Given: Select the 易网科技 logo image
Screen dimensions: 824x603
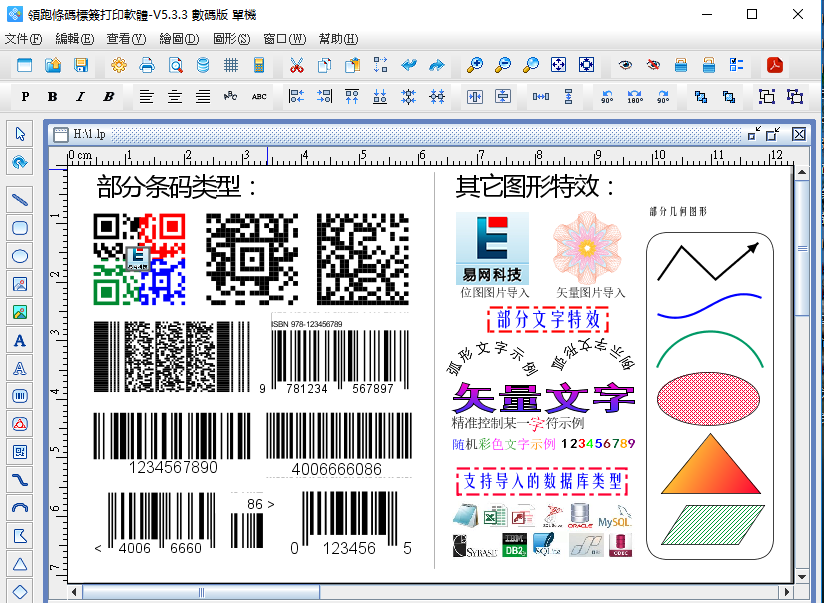Looking at the screenshot, I should (x=492, y=248).
